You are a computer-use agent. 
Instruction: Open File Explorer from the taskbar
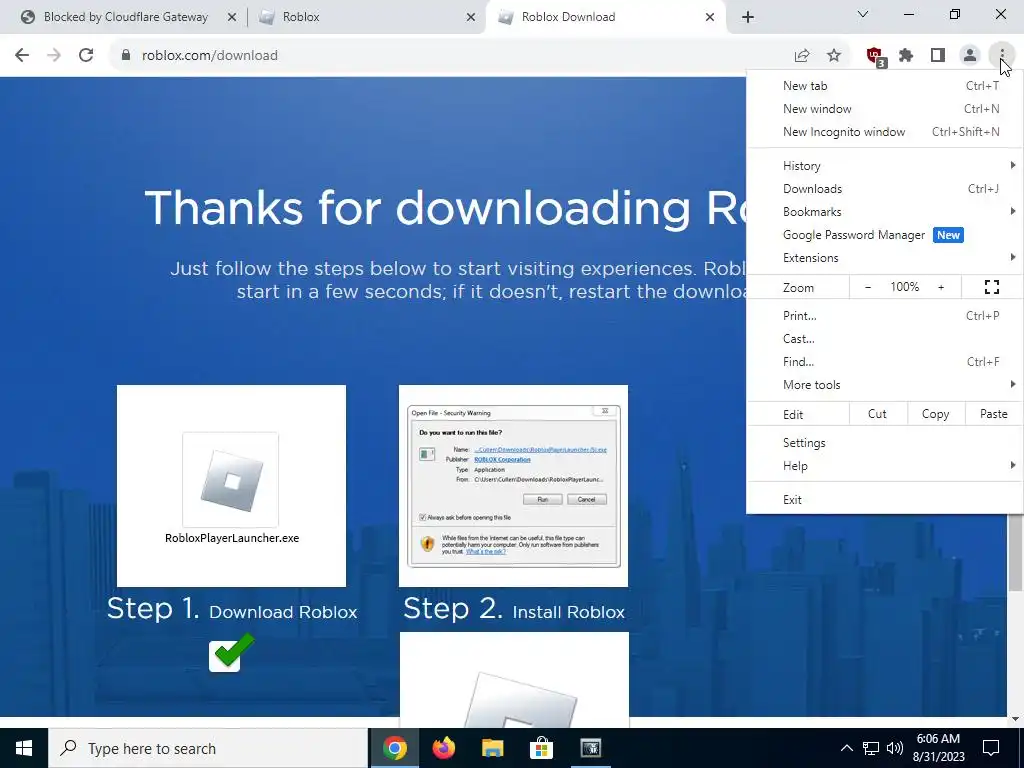492,748
